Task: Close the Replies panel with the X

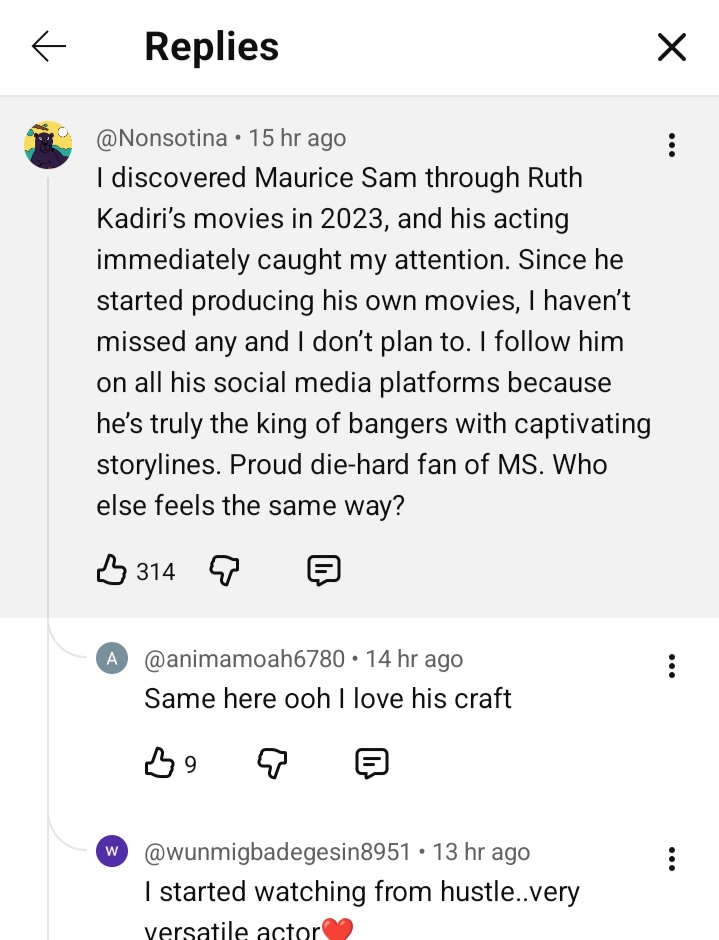Action: (x=671, y=46)
